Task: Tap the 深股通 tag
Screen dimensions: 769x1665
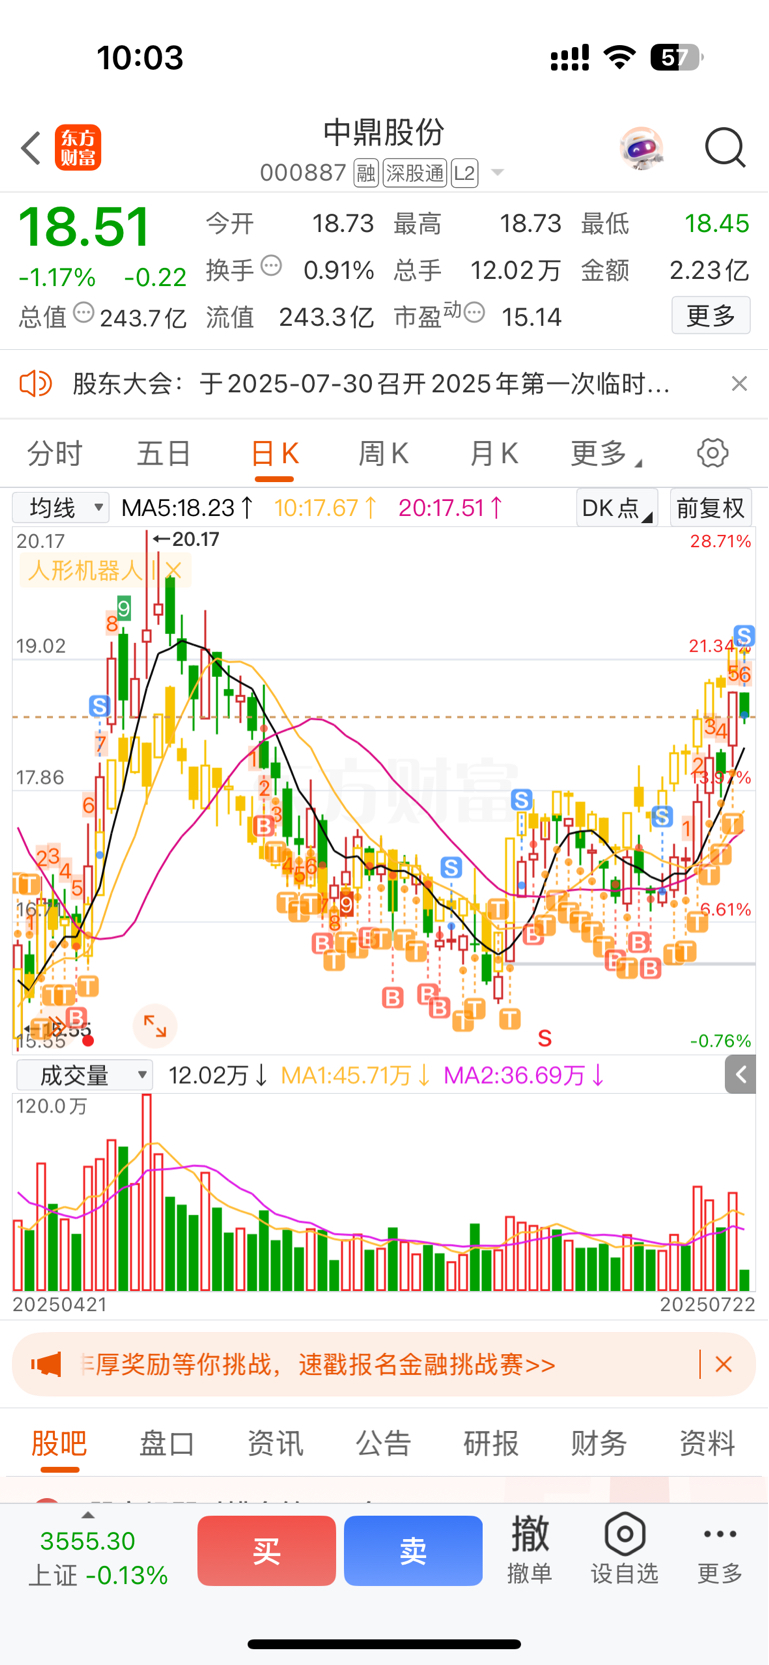Action: (x=415, y=174)
